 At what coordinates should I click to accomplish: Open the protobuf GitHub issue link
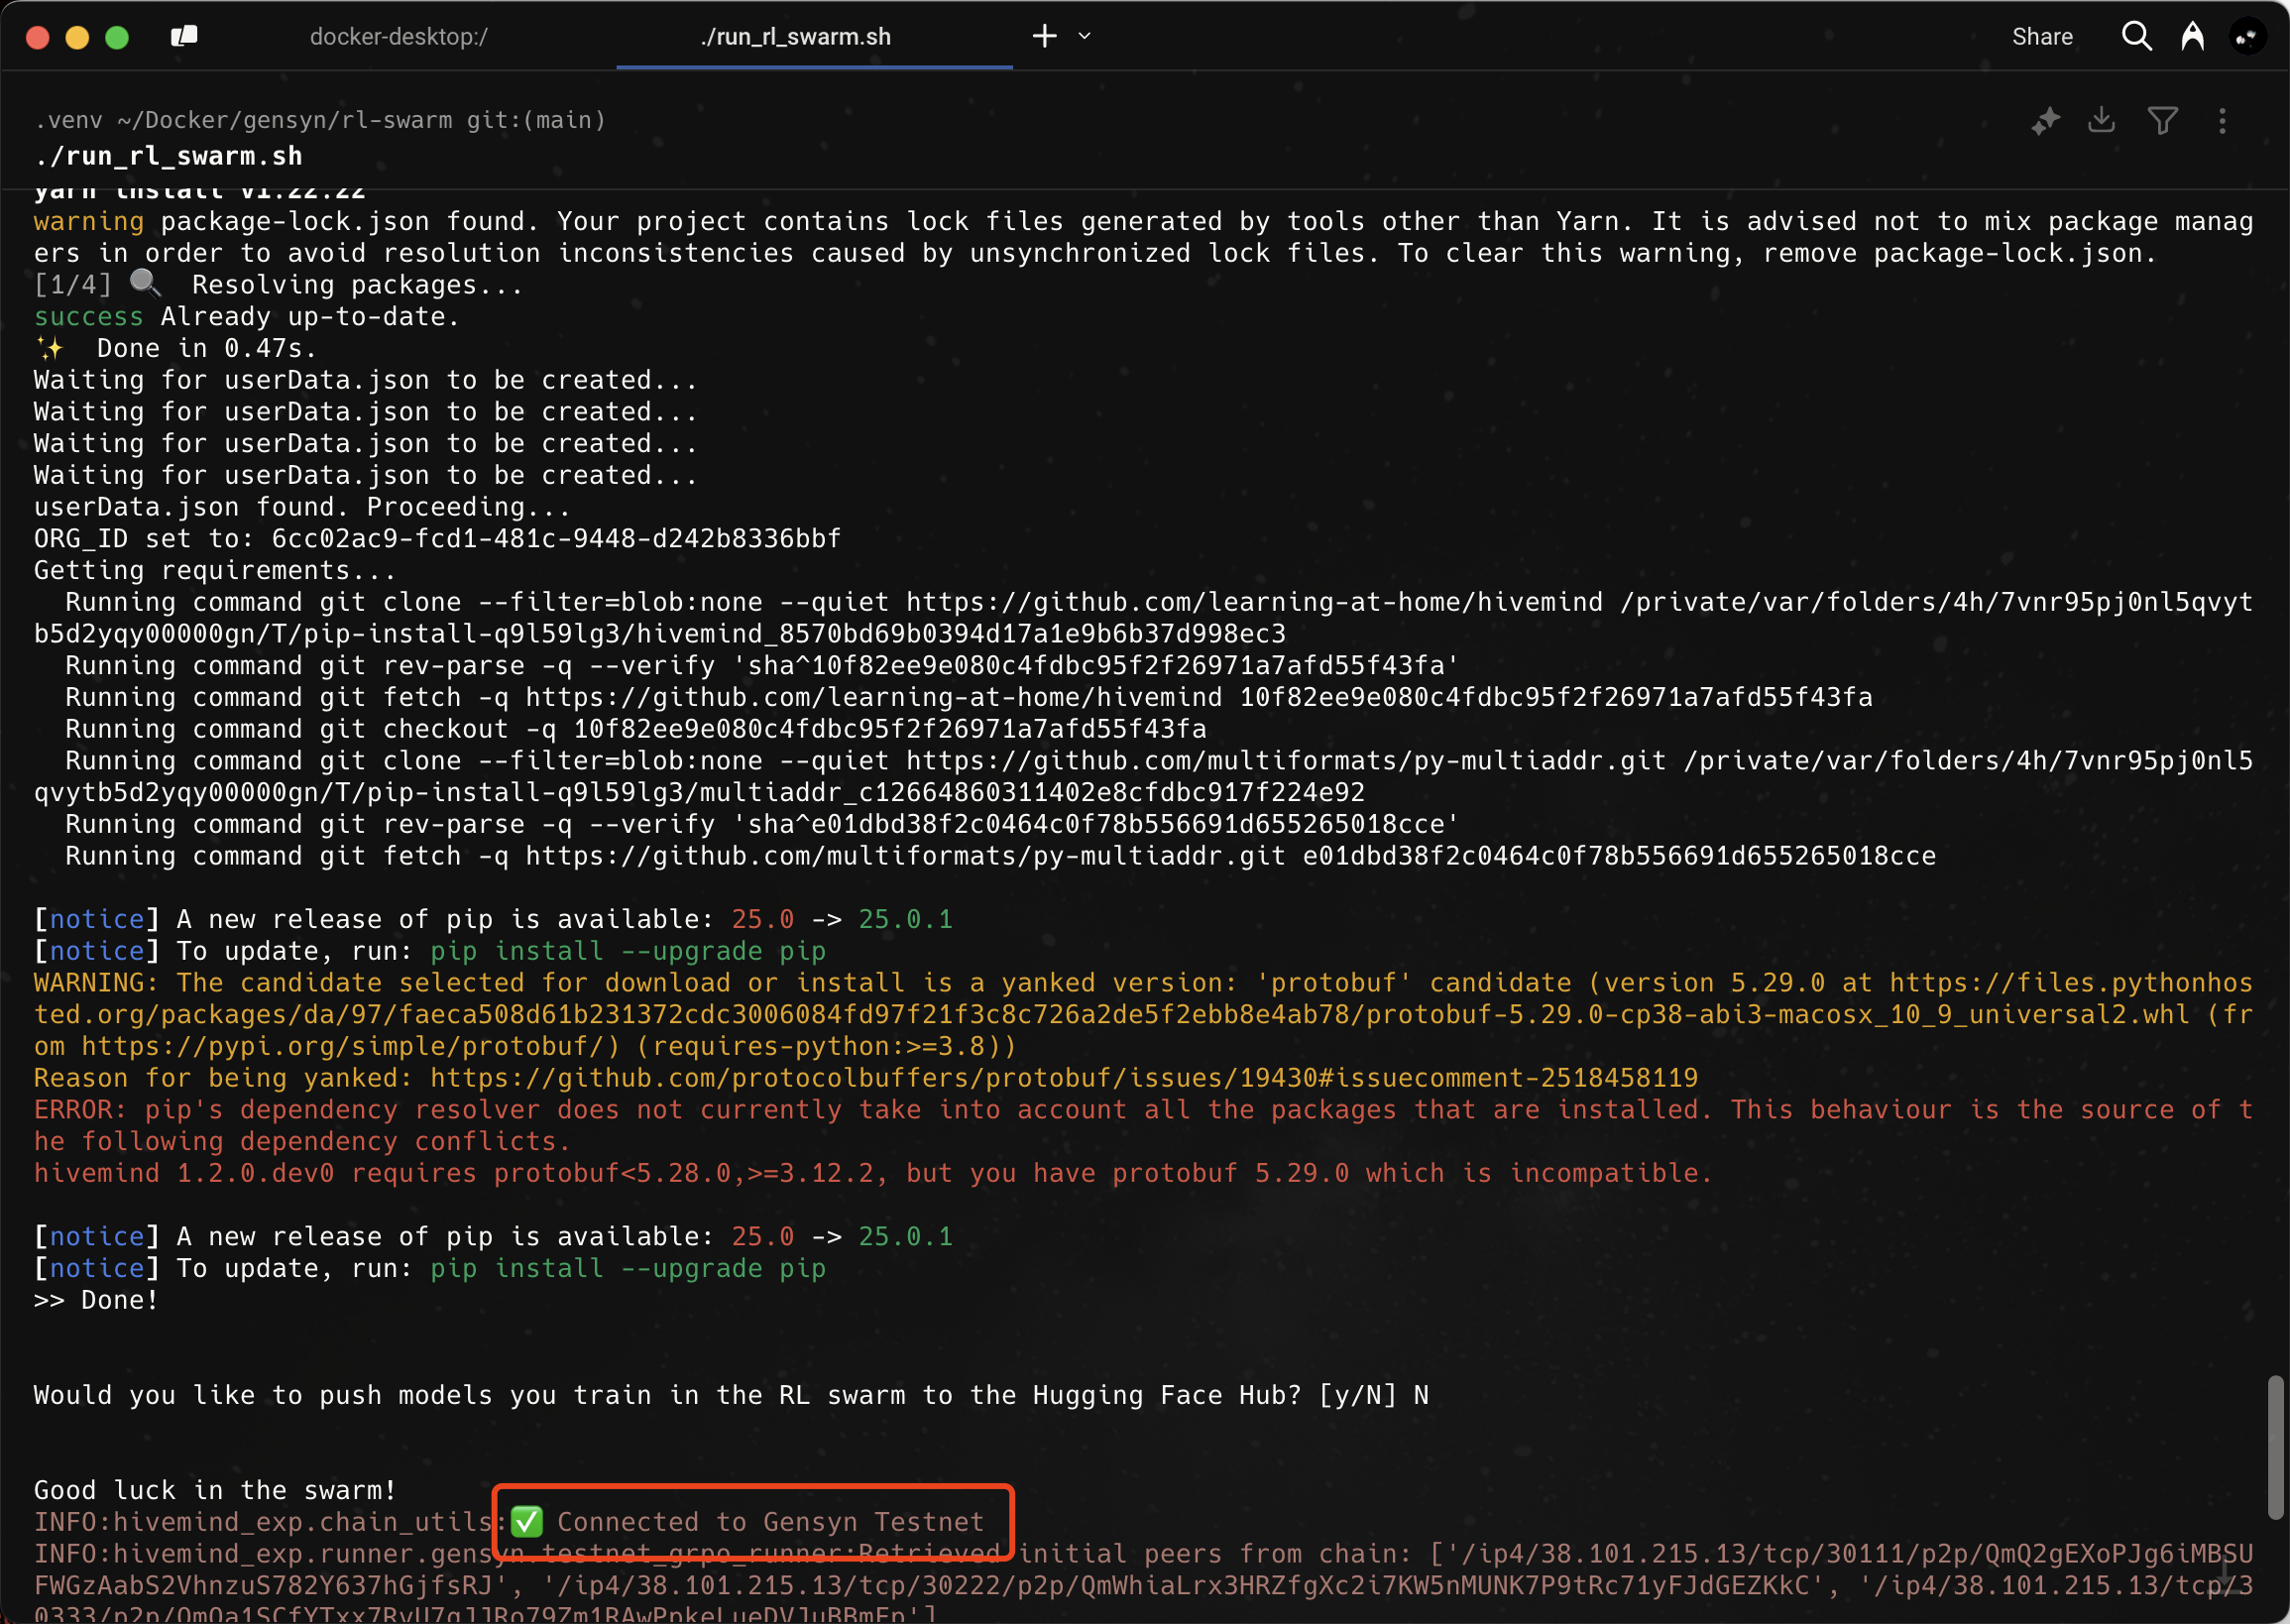1063,1078
